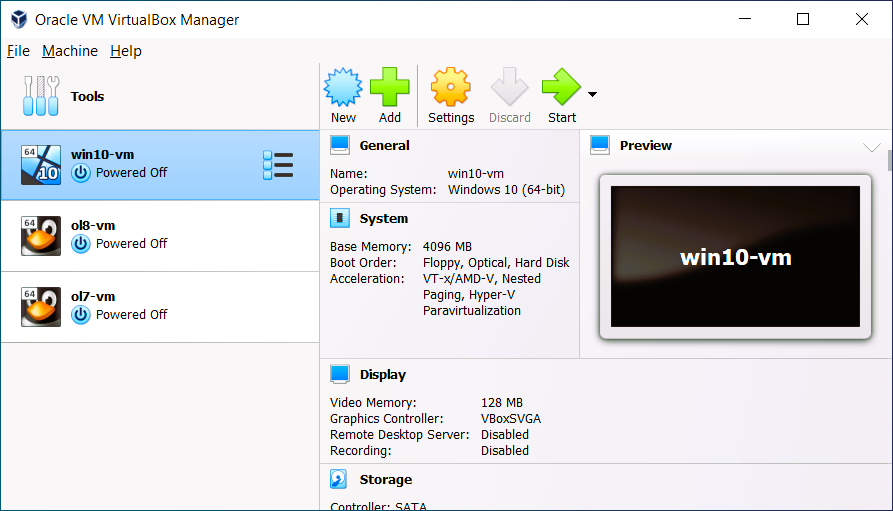
Task: Select the Tools entry label
Action: 87,96
